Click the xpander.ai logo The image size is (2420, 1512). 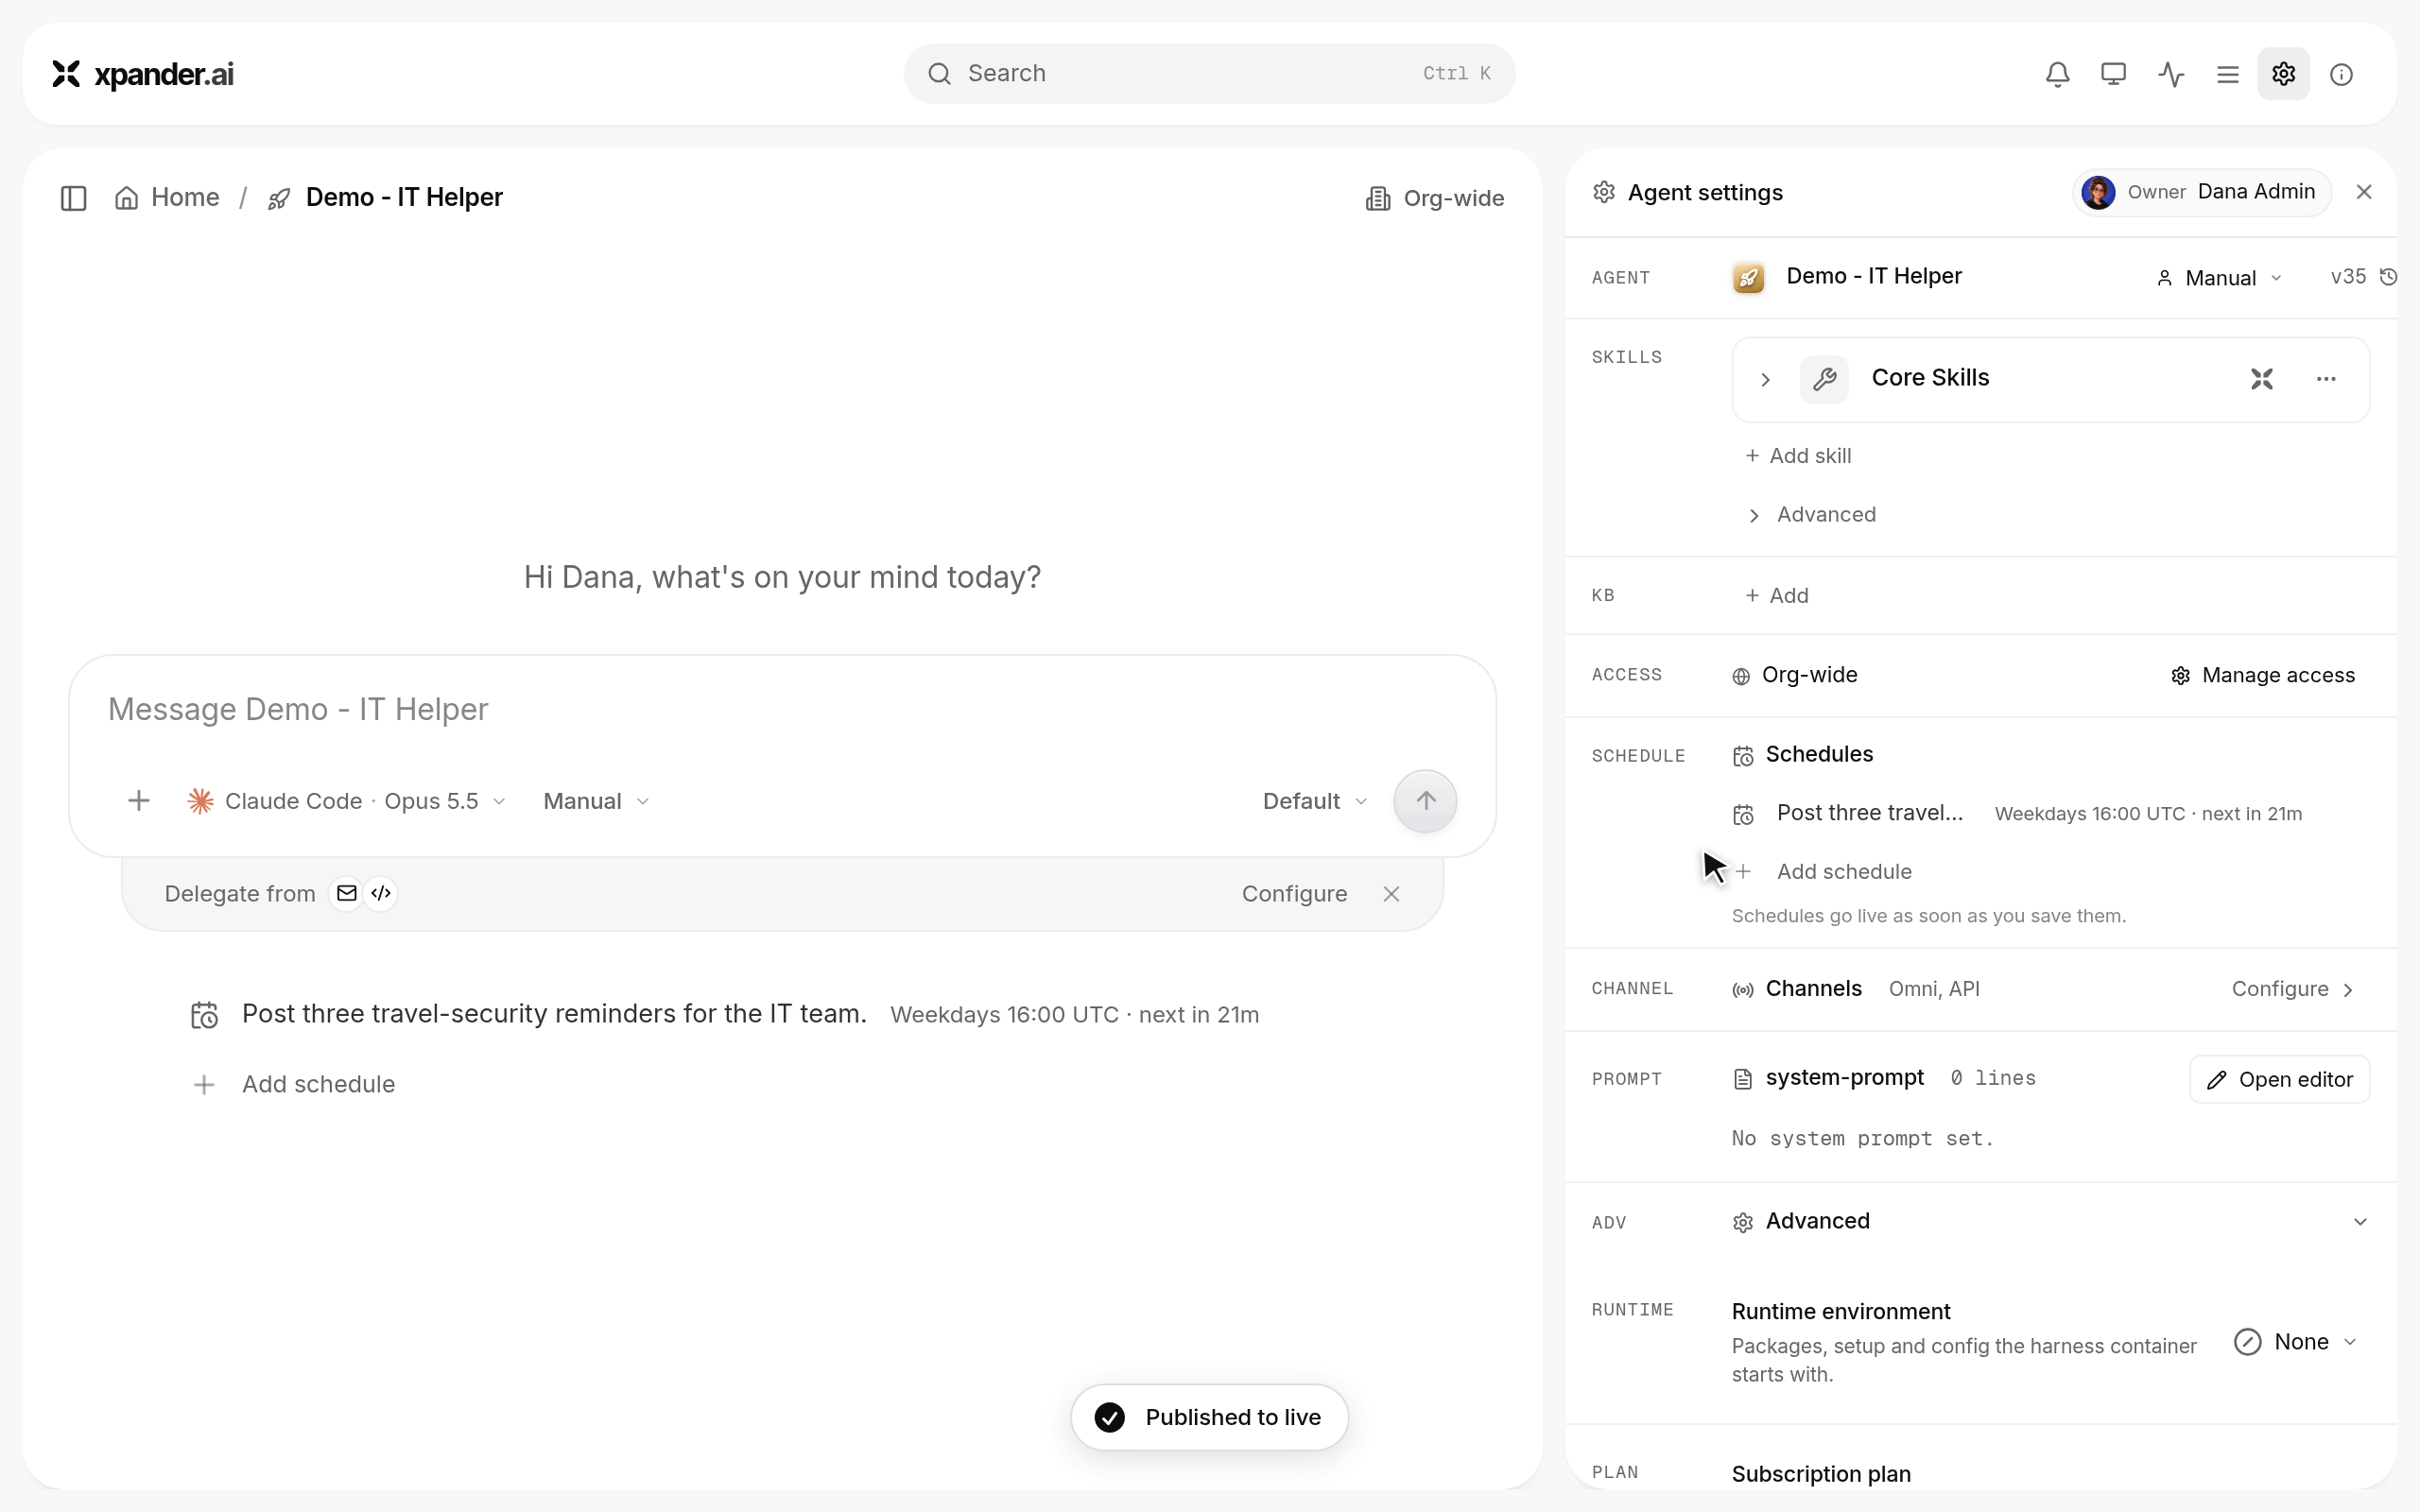[x=143, y=74]
